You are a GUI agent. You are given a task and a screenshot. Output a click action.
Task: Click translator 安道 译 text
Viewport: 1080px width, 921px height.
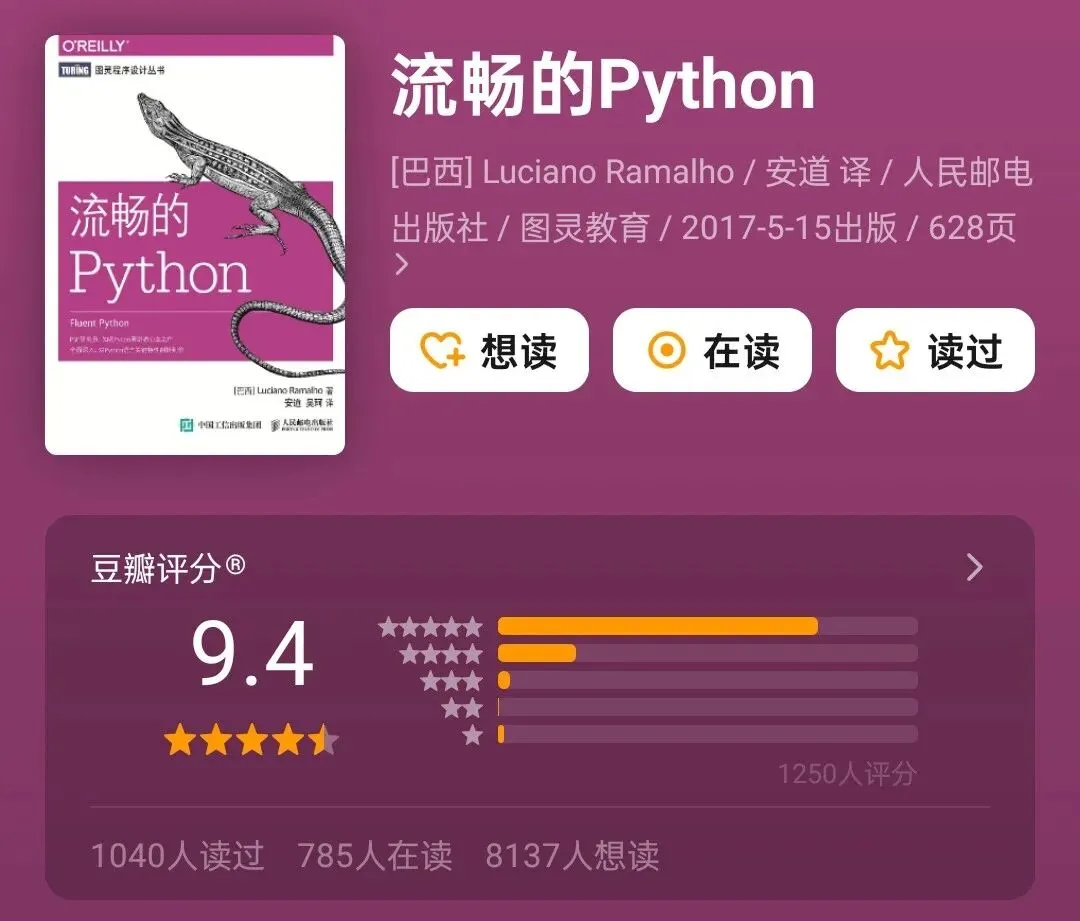point(818,172)
